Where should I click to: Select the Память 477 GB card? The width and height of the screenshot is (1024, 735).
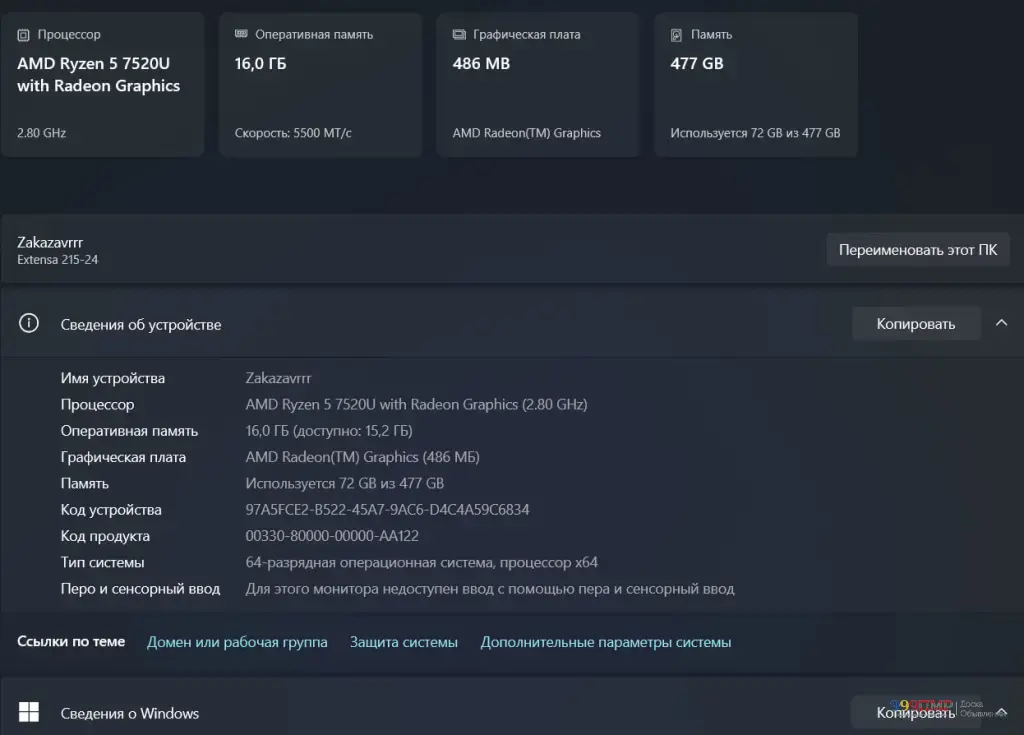click(x=756, y=84)
